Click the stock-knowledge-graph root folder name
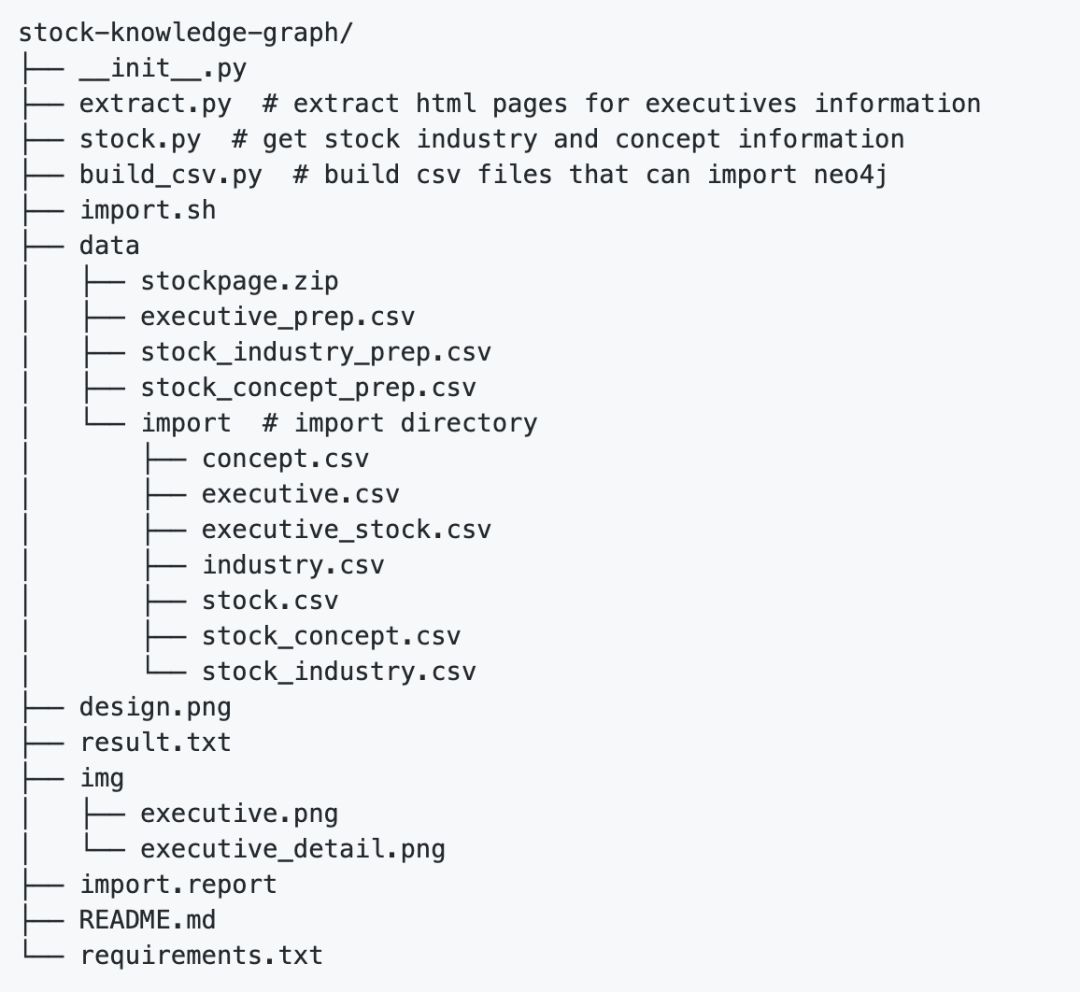1080x992 pixels. (x=187, y=32)
